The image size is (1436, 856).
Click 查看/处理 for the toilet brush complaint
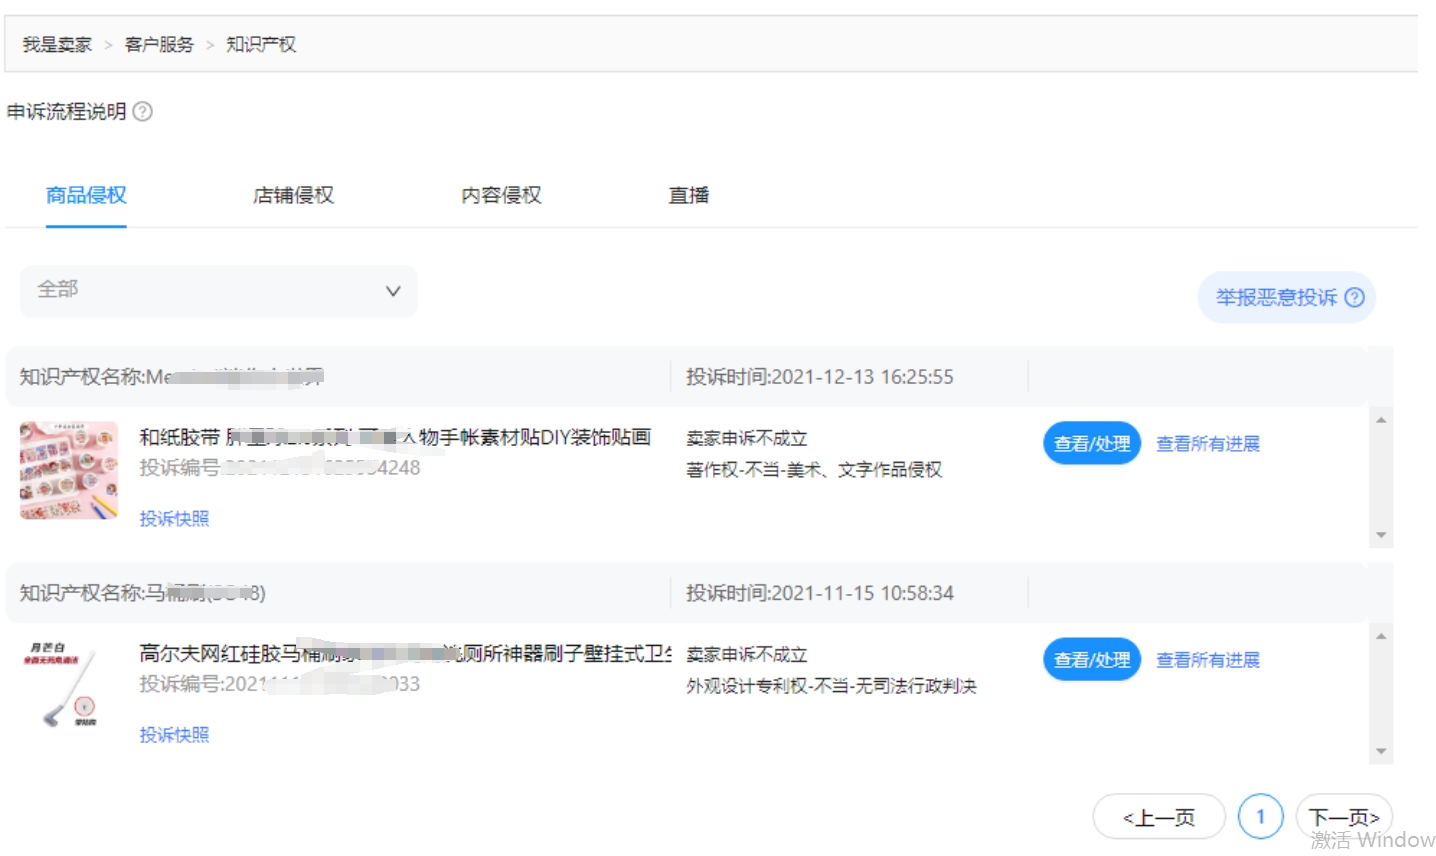[1091, 660]
